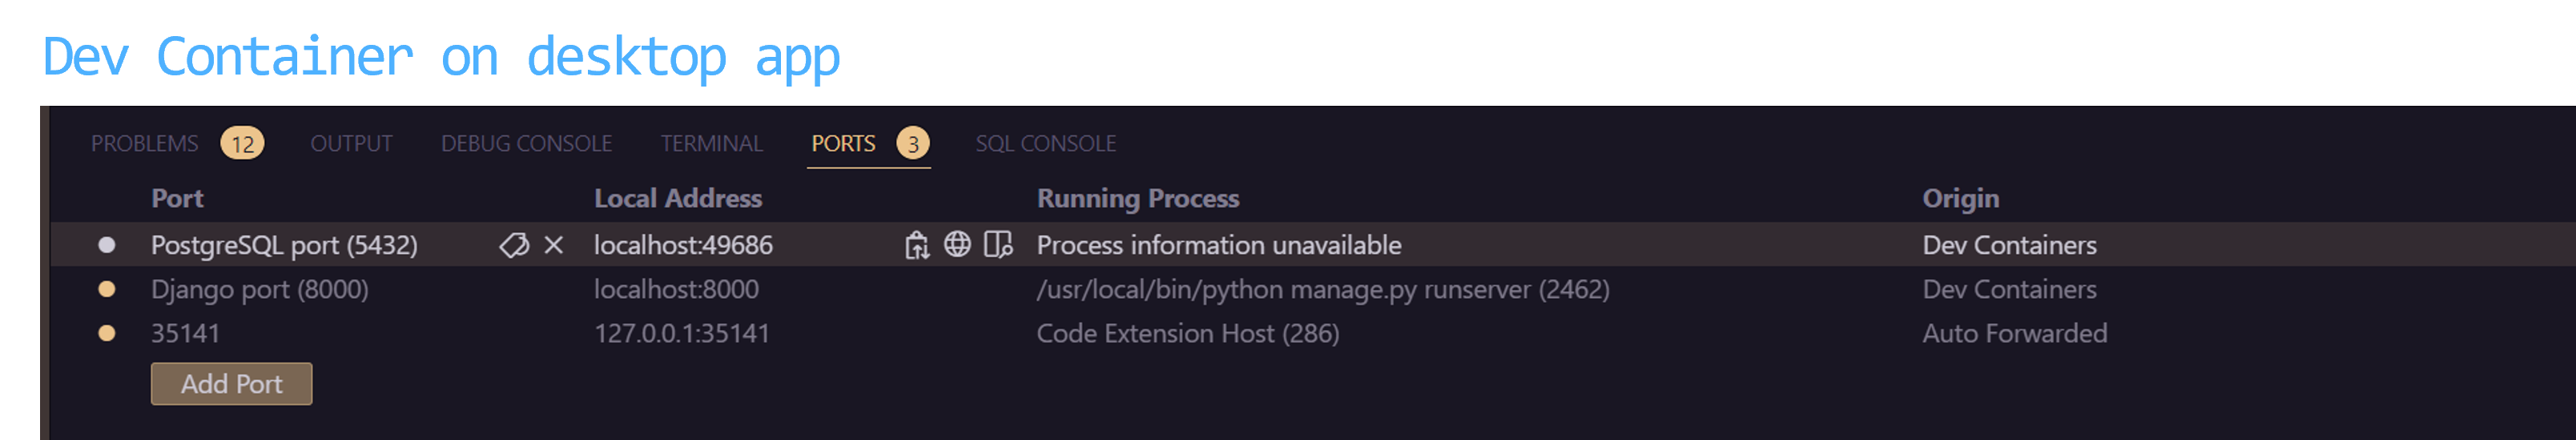Open the OUTPUT tab
The image size is (2576, 440).
pyautogui.click(x=351, y=144)
